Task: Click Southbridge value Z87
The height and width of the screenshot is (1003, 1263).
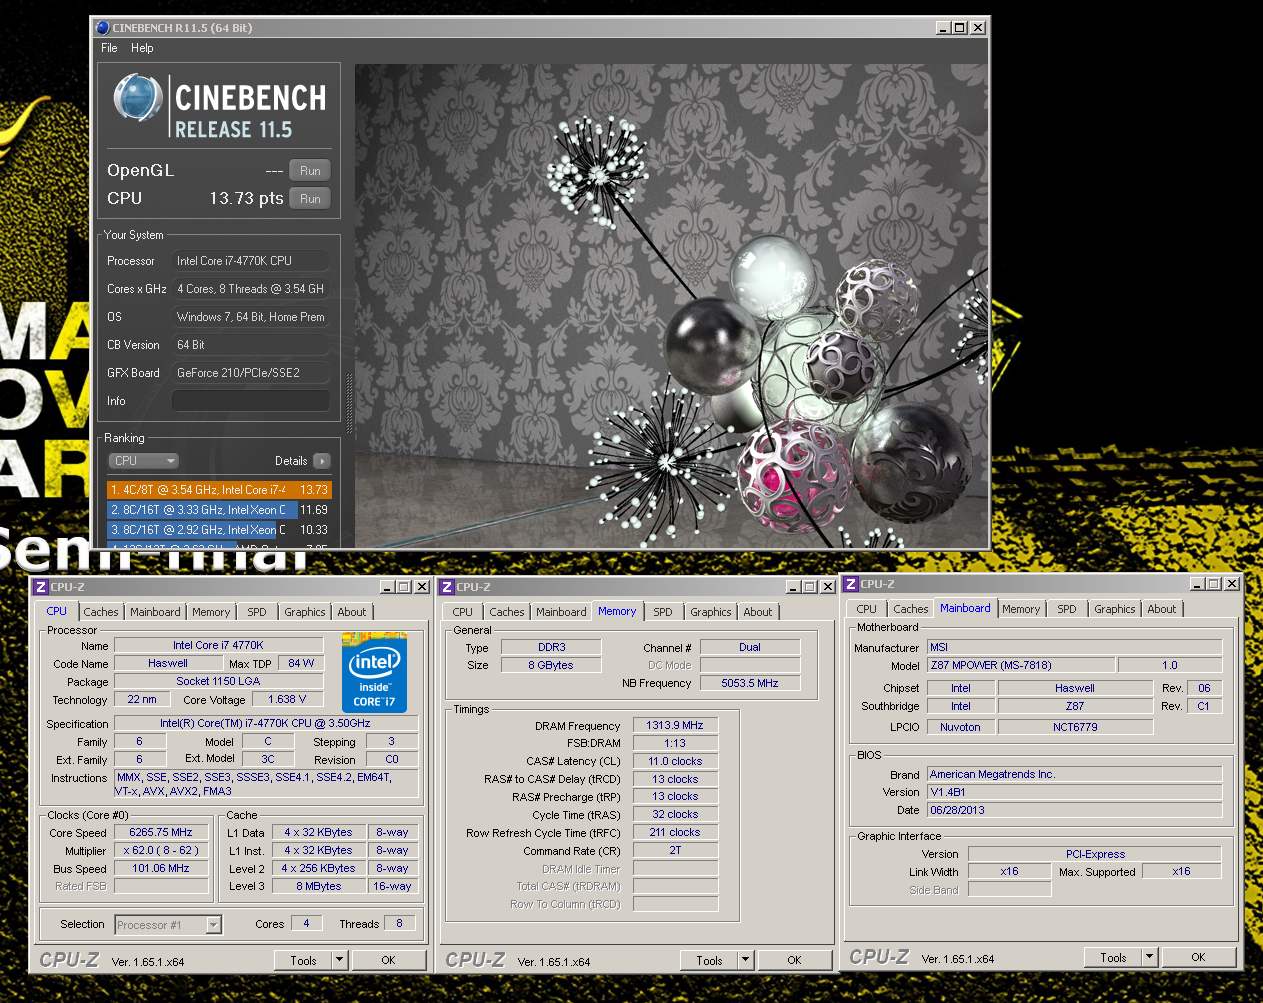Action: coord(1075,707)
